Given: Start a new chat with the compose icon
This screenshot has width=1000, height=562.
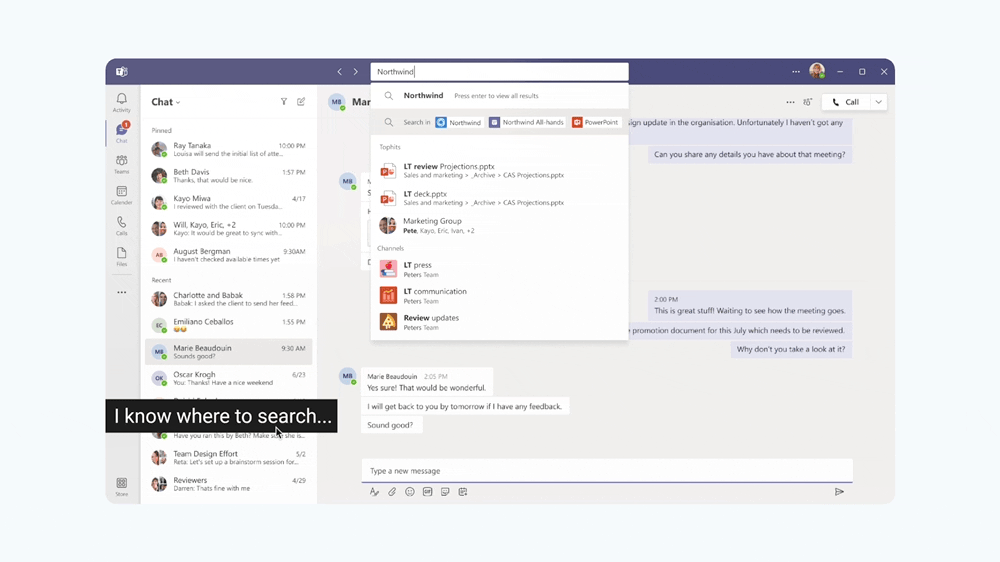Looking at the screenshot, I should tap(301, 101).
